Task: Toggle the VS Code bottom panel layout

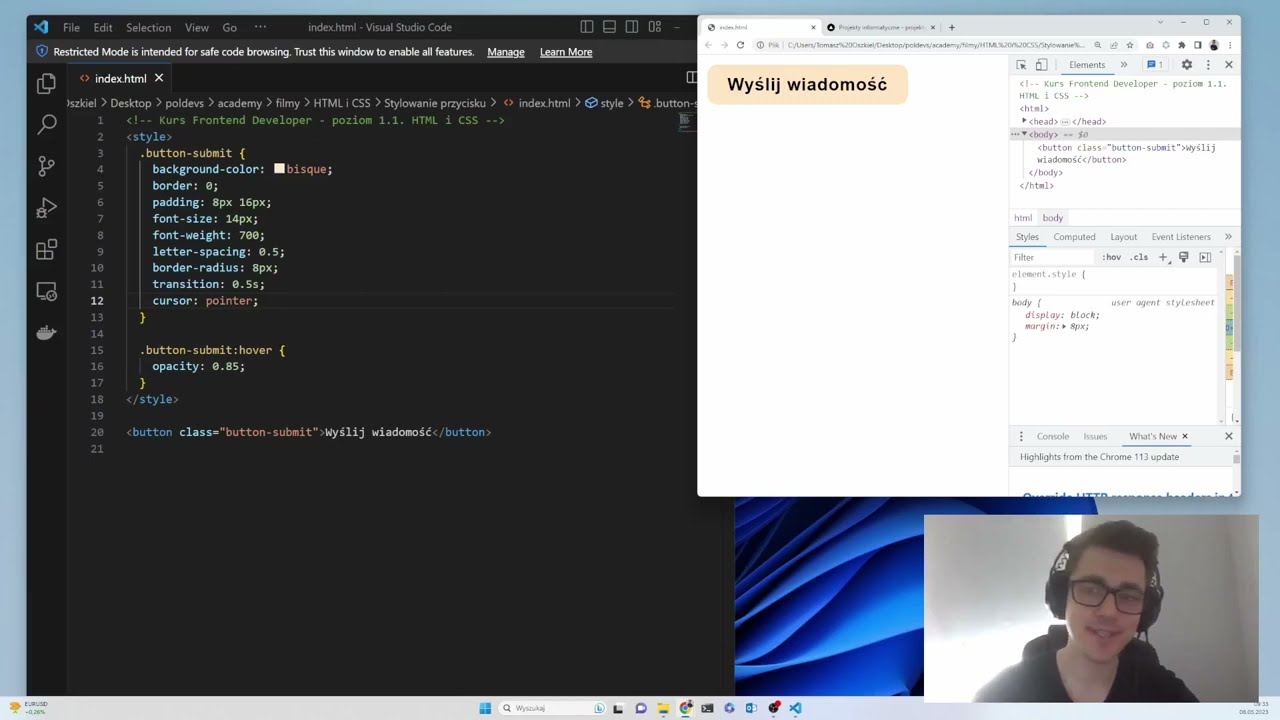Action: tap(609, 27)
